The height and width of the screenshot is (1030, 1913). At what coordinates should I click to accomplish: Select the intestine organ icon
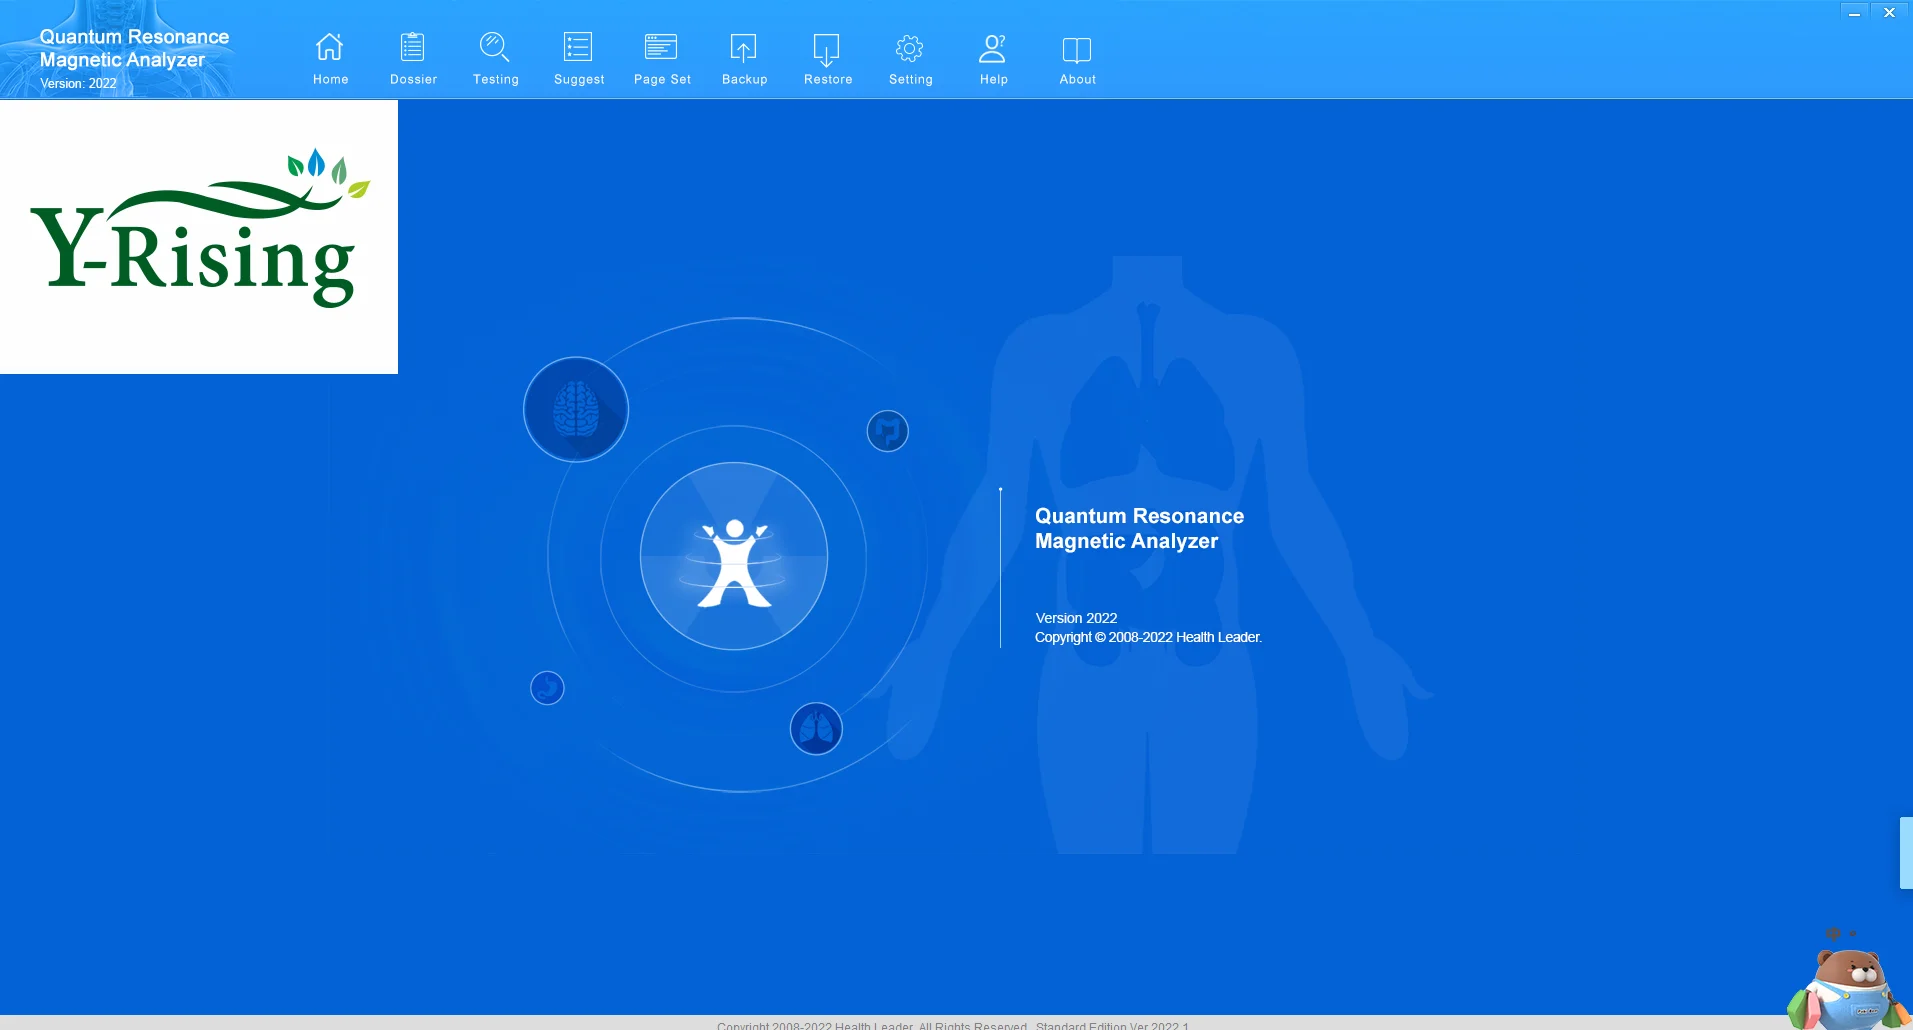click(x=887, y=431)
